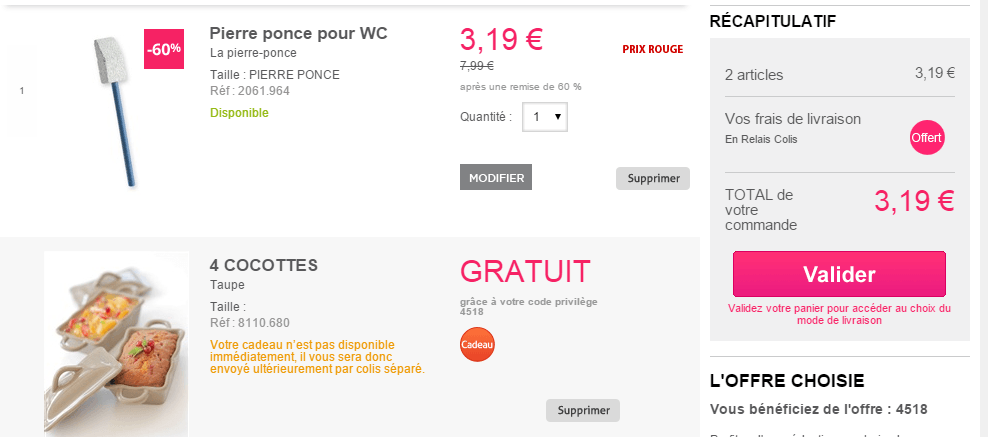Click Valider to confirm the order
The height and width of the screenshot is (437, 988).
(839, 275)
